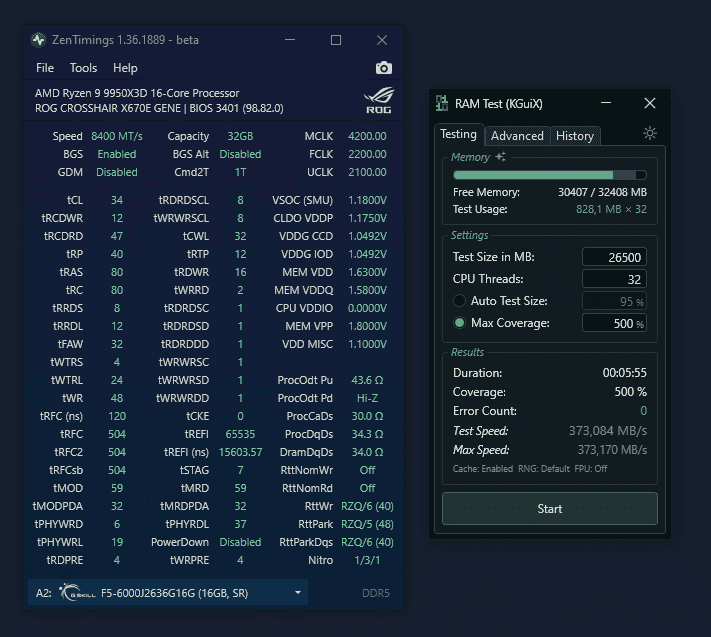Click the ProcOdt Pu value 43.6 Ω
Screen dimensions: 711x637
[367, 380]
